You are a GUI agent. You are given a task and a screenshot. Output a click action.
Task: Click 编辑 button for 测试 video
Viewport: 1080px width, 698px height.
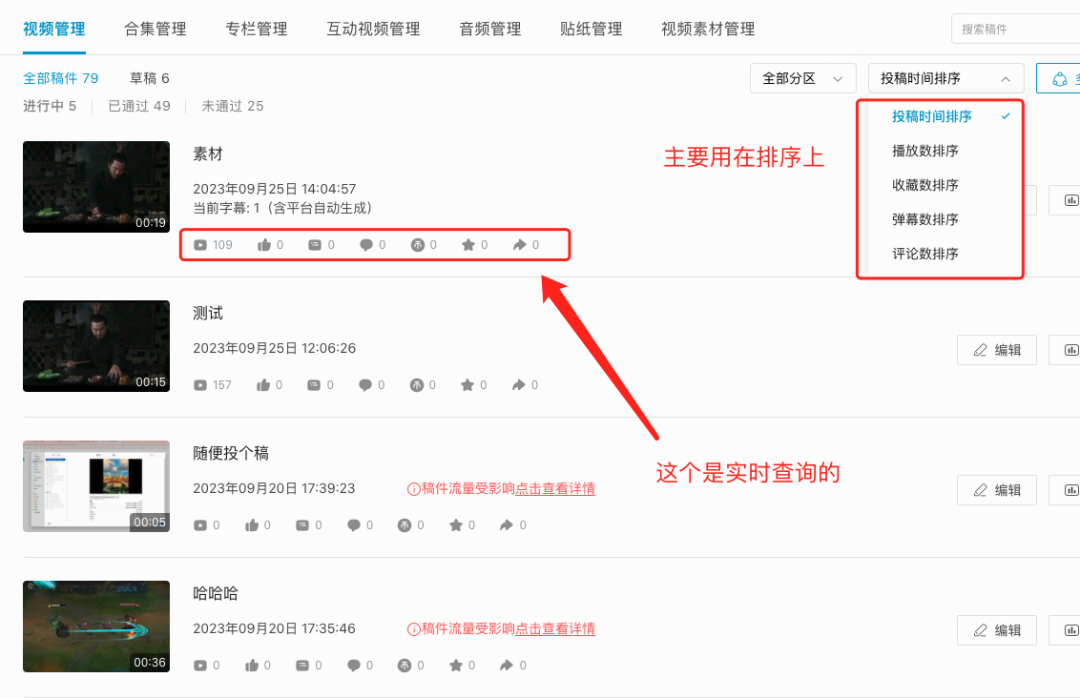(997, 350)
